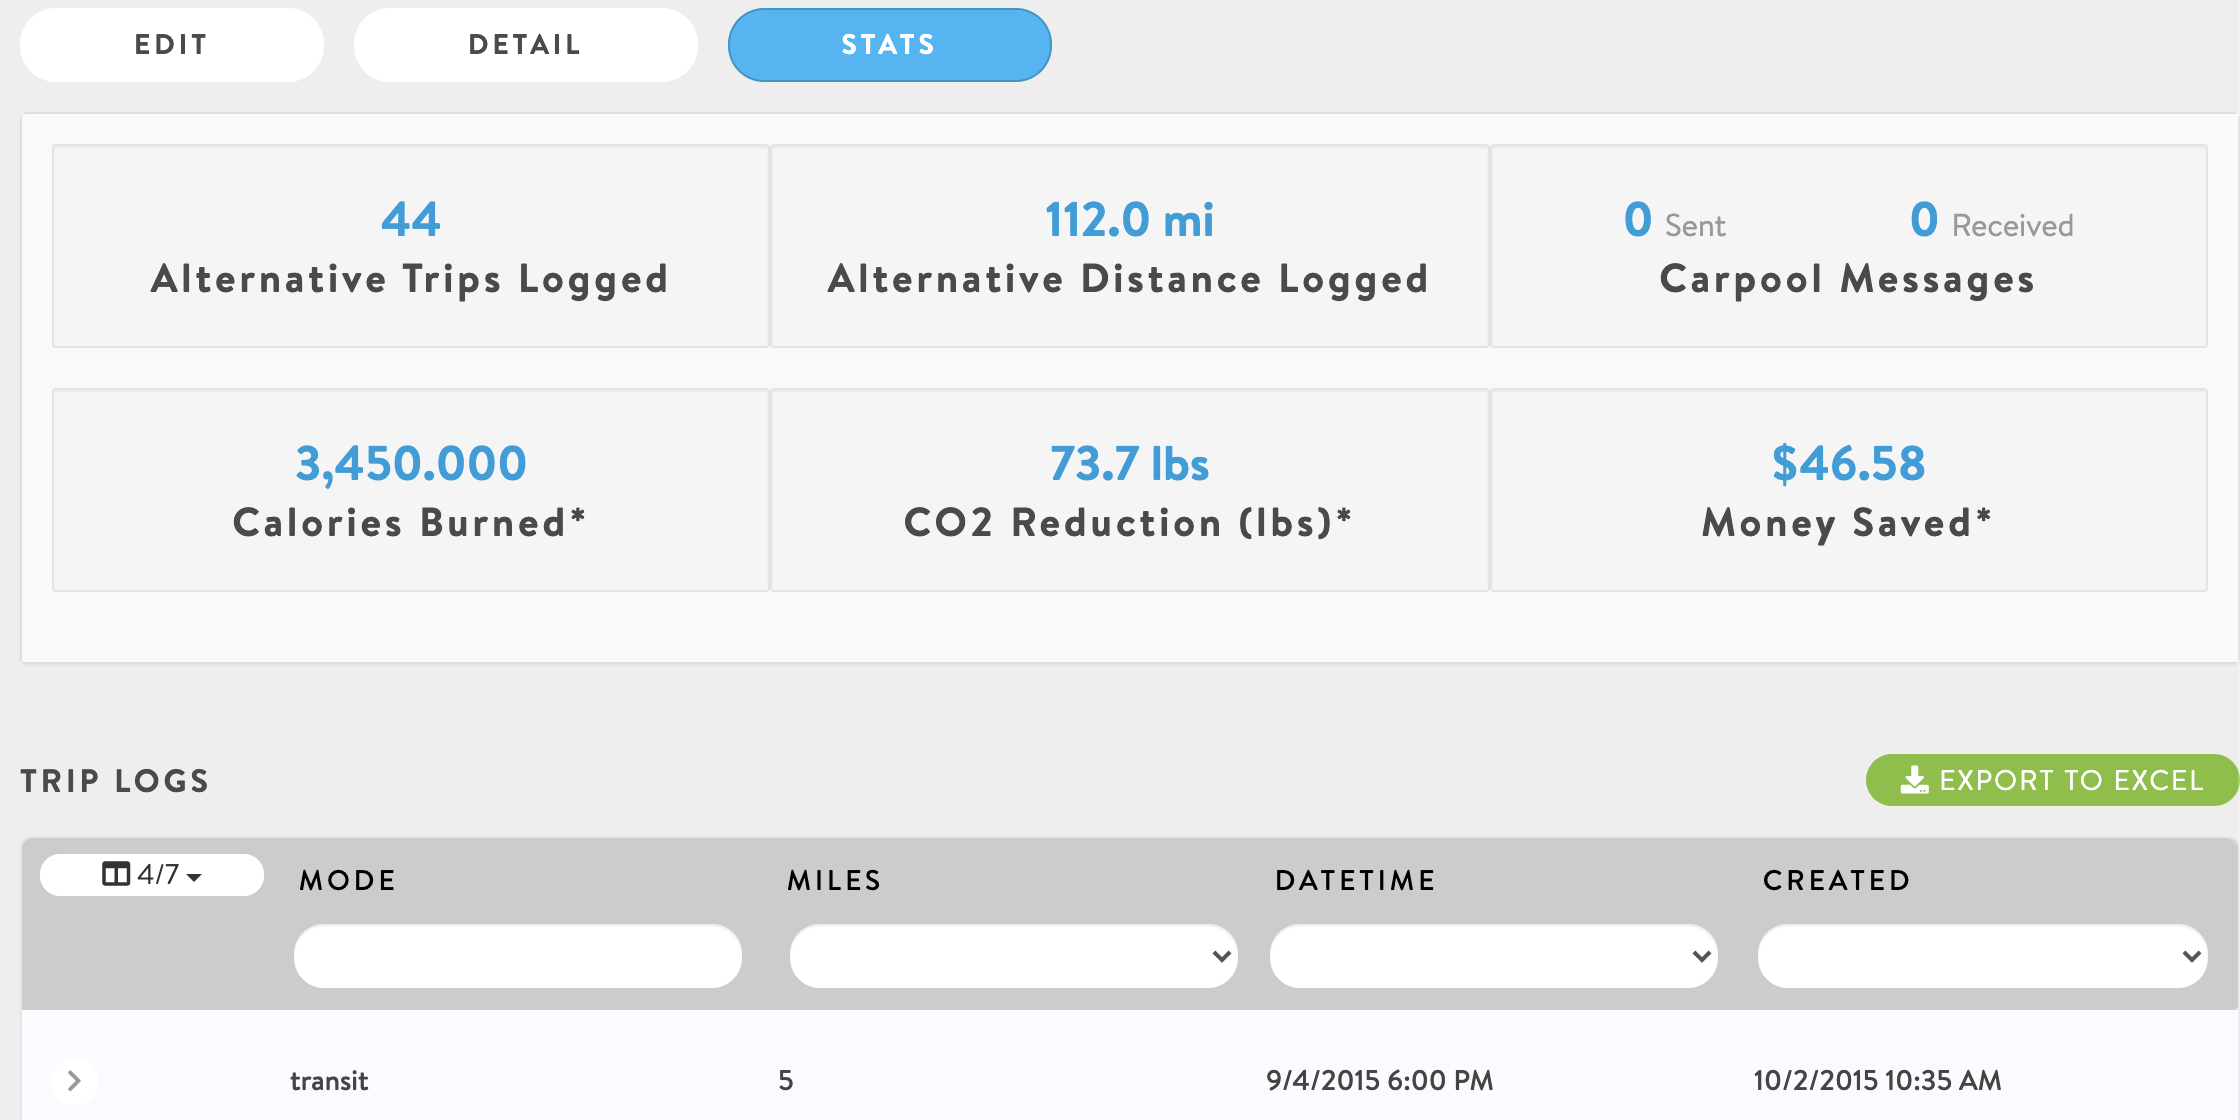Image resolution: width=2240 pixels, height=1120 pixels.
Task: Click the 73.7 lbs CO2 Reduction card
Action: (1129, 490)
